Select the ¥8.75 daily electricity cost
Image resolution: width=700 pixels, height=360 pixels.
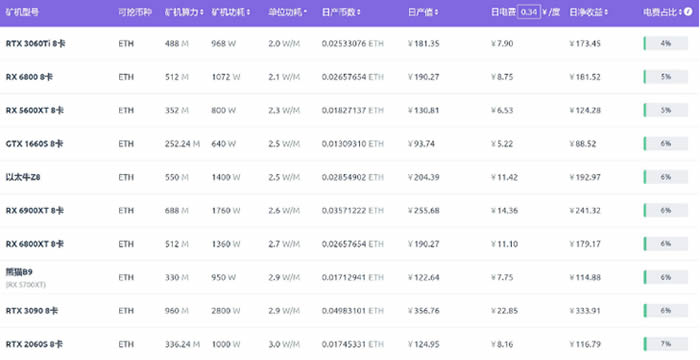coord(502,77)
